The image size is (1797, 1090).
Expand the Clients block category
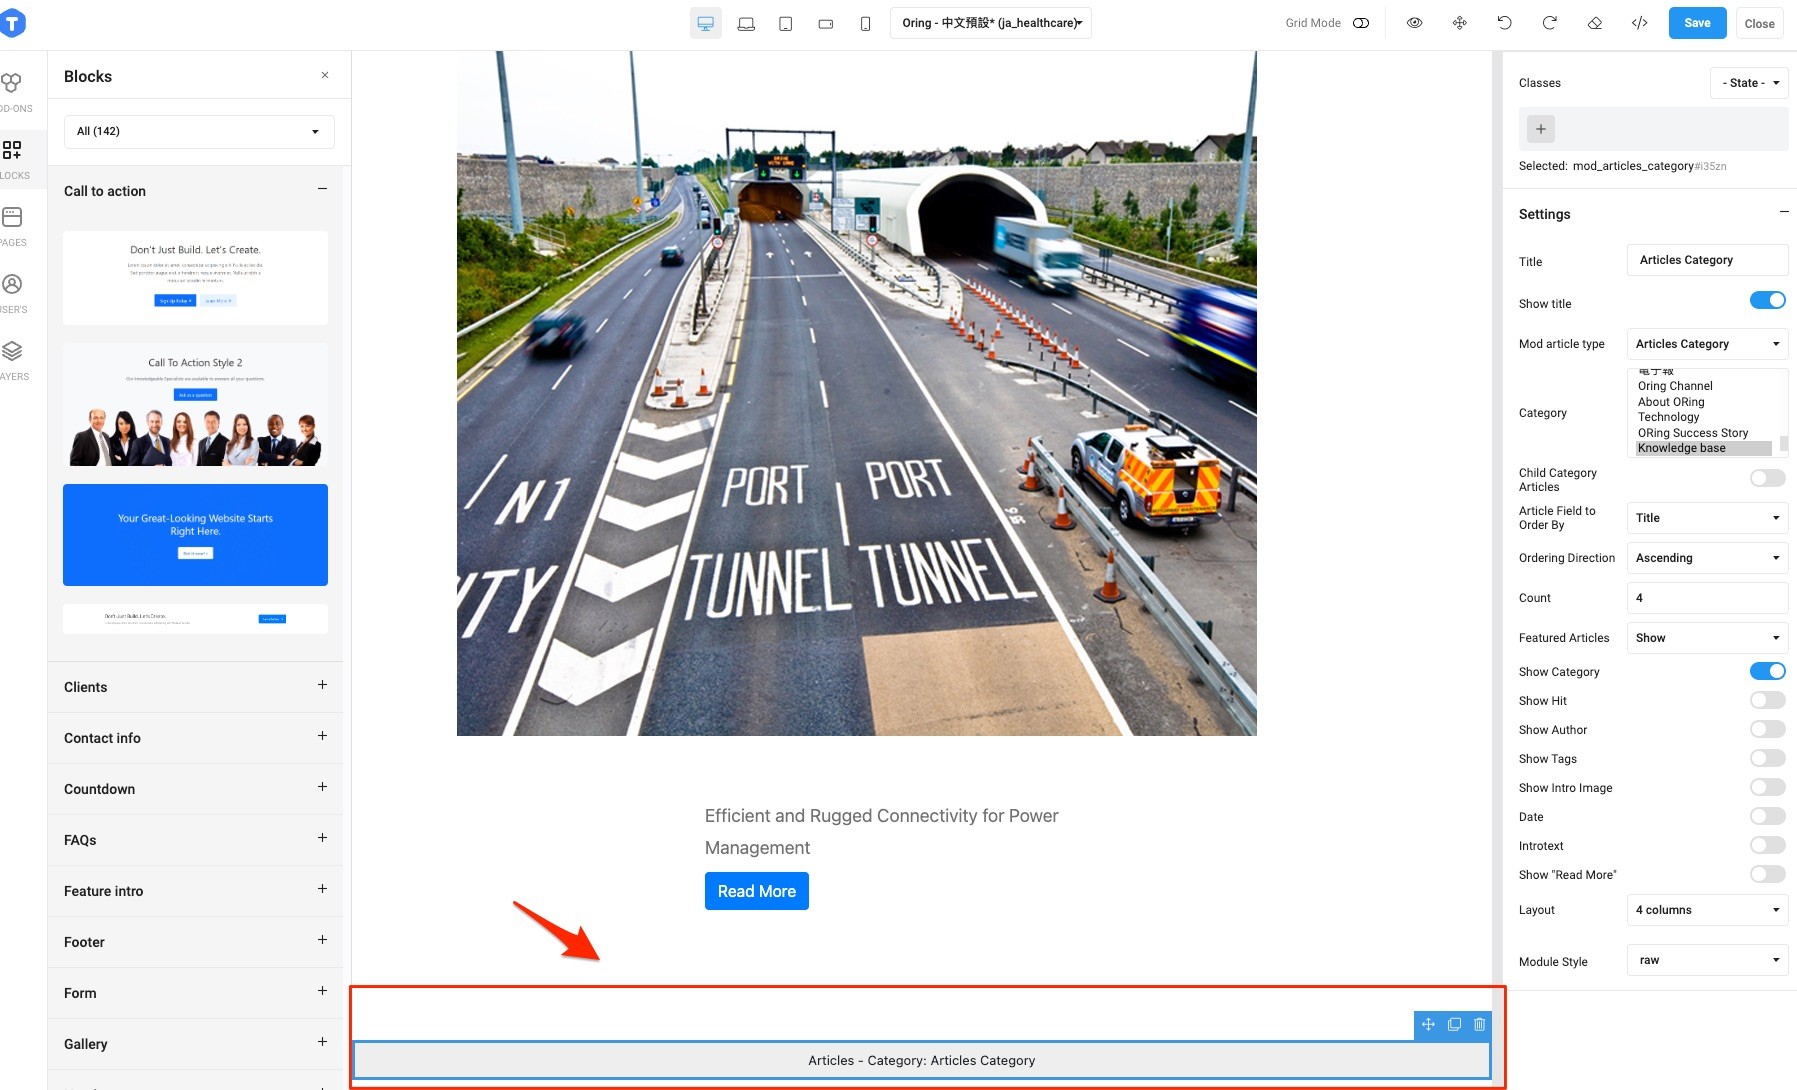point(322,685)
